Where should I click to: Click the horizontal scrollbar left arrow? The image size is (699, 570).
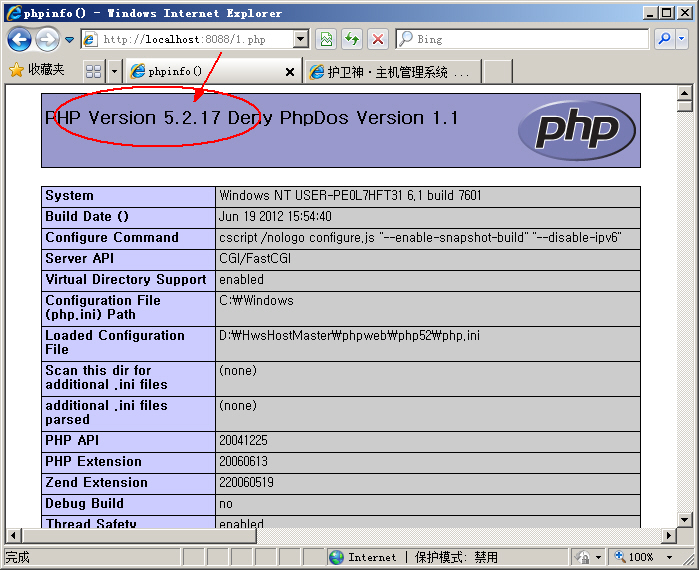13,535
